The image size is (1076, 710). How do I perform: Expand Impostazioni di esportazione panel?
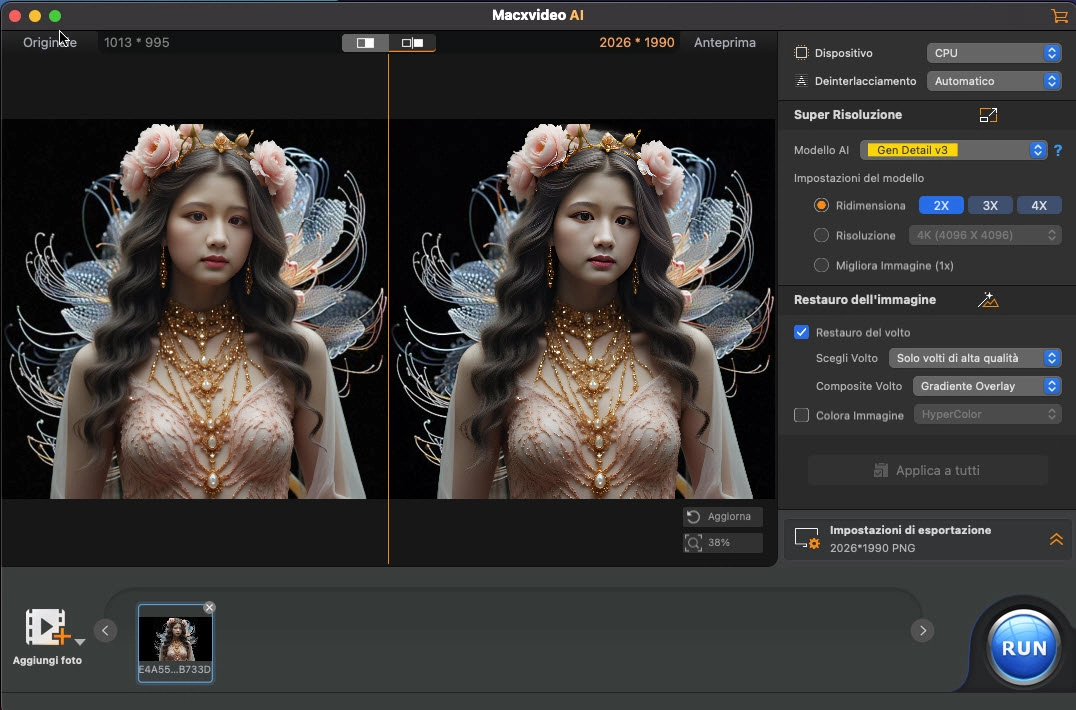[1055, 539]
